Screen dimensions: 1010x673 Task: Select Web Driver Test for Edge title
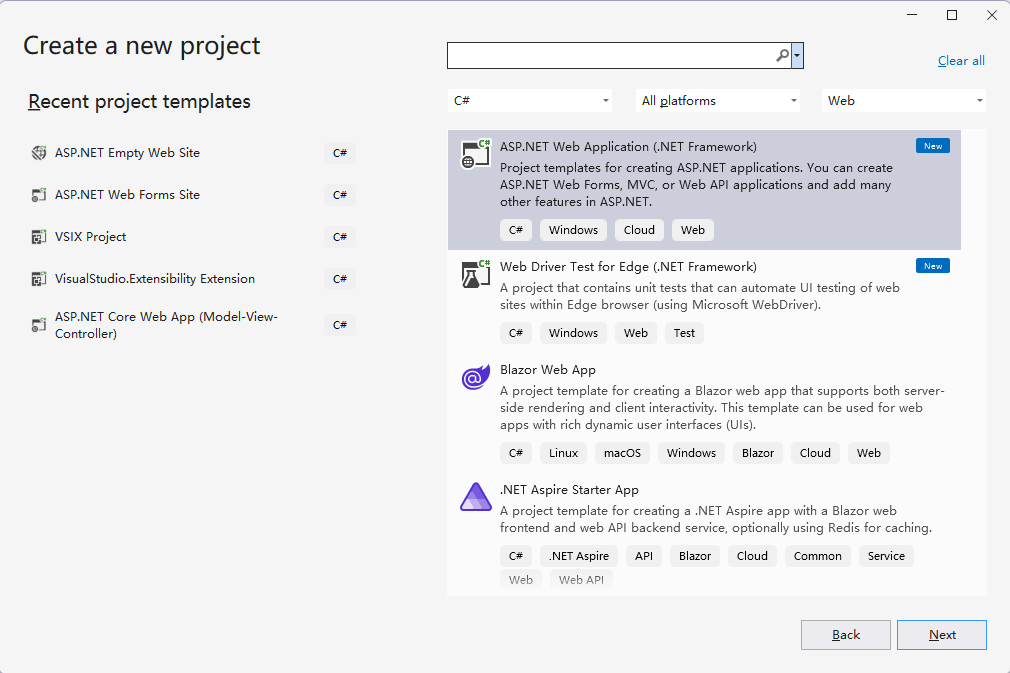628,267
